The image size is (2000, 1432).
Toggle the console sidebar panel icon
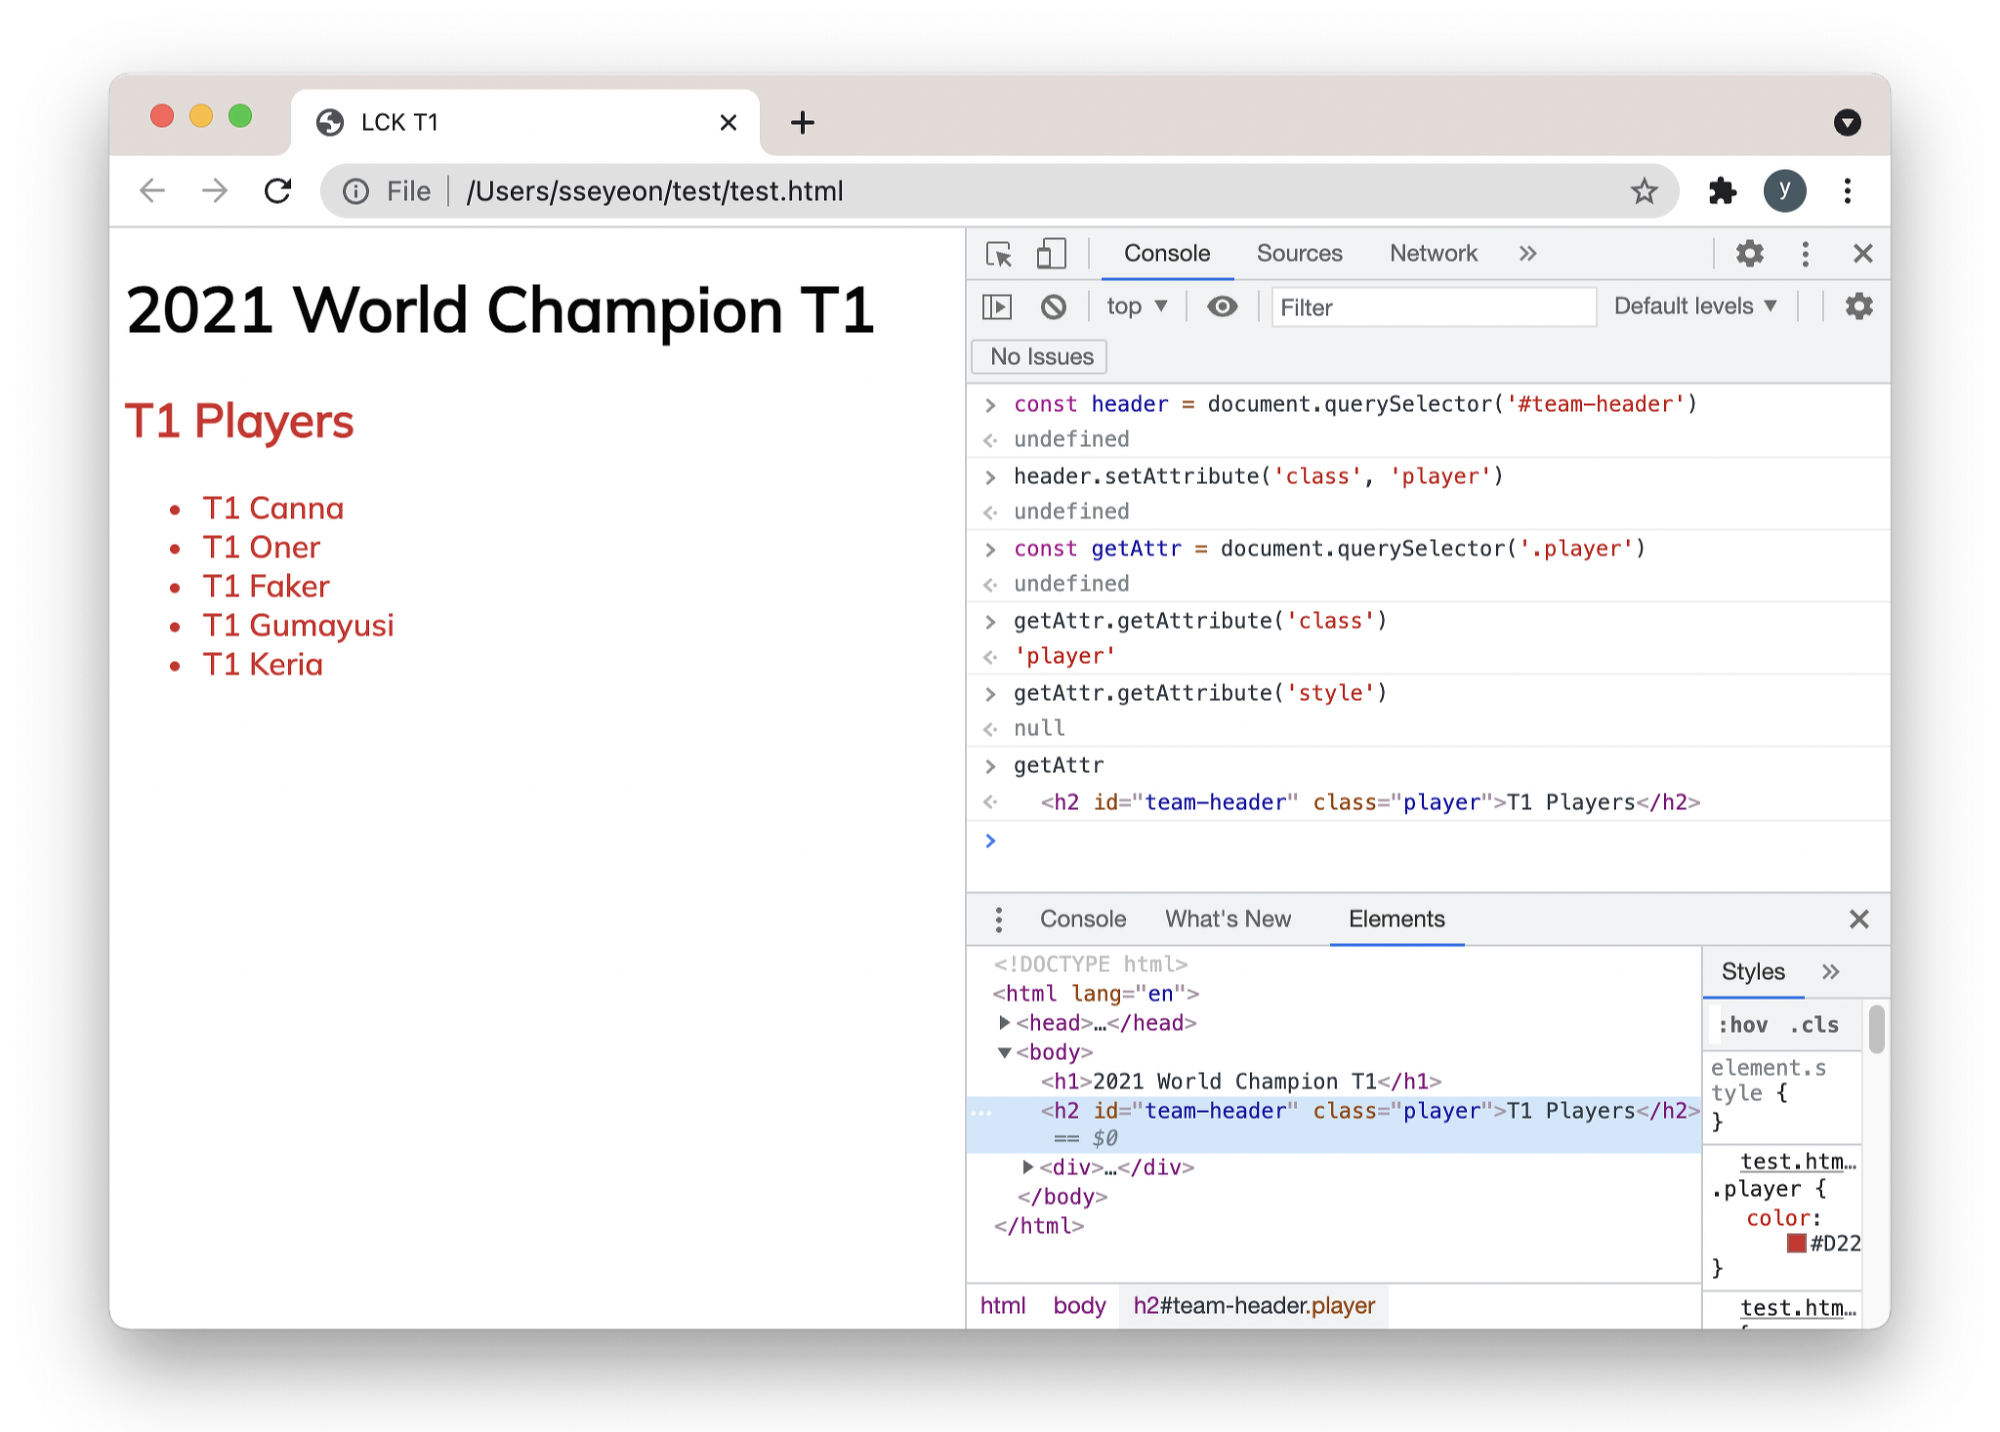point(997,307)
